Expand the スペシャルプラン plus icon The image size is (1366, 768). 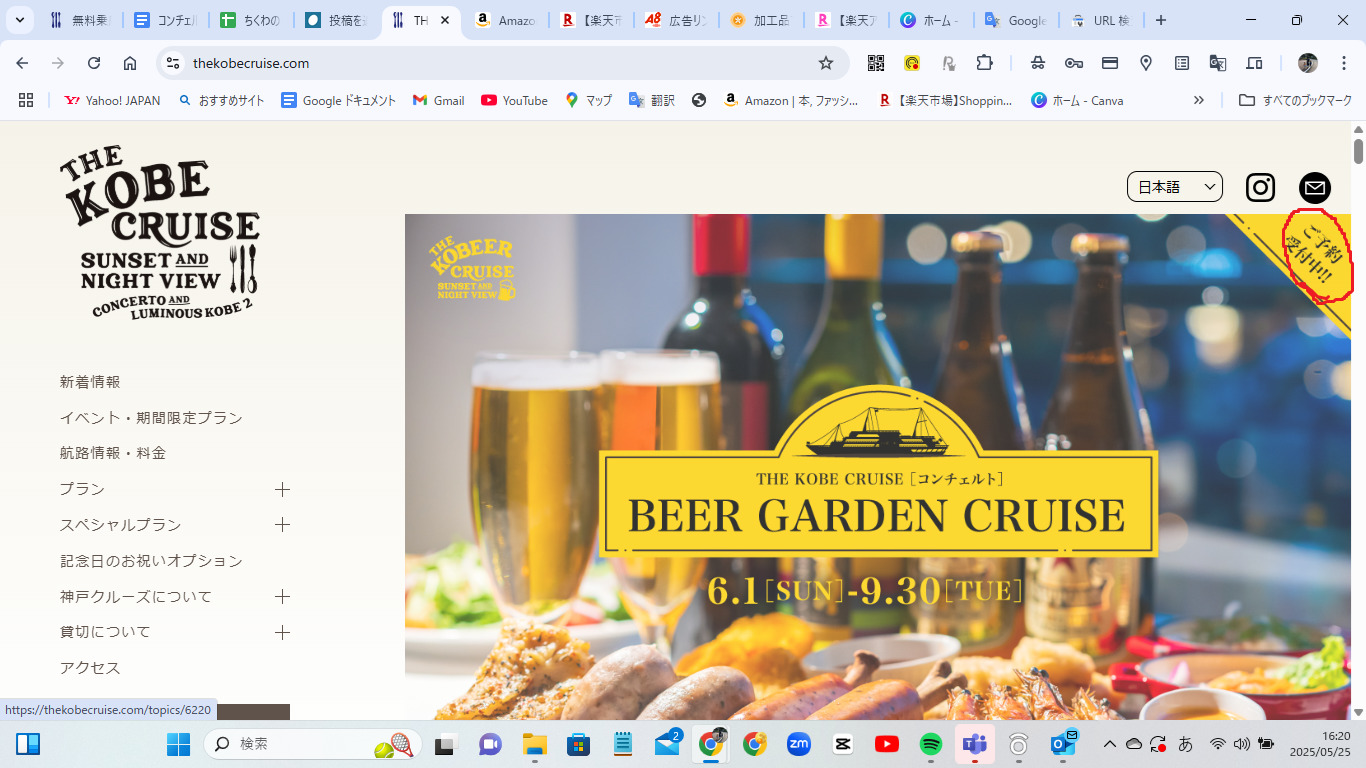coord(282,525)
